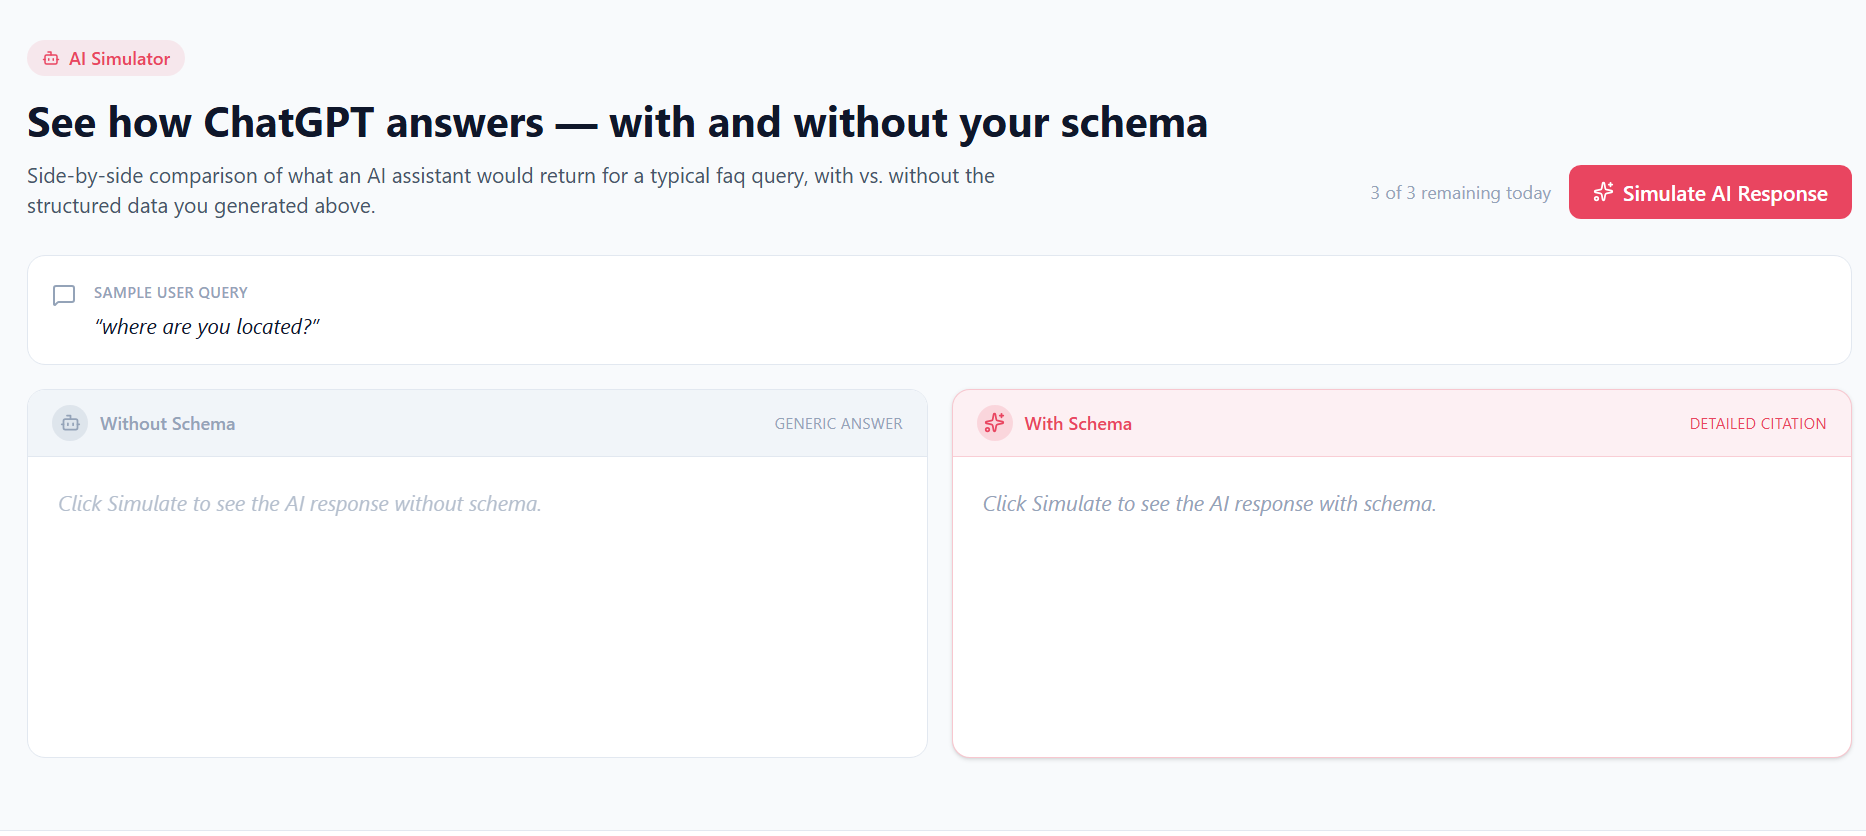Open the GENERIC ANSWER label

coord(838,423)
